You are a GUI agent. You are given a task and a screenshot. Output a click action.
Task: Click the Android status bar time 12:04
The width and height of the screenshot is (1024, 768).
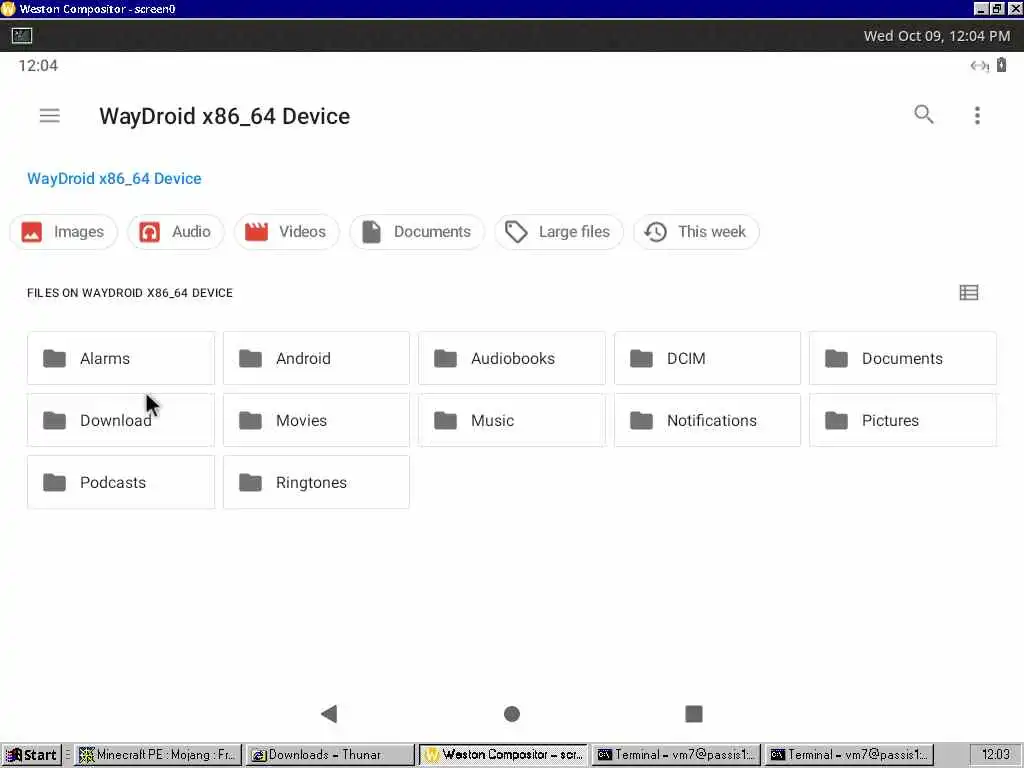click(x=38, y=65)
